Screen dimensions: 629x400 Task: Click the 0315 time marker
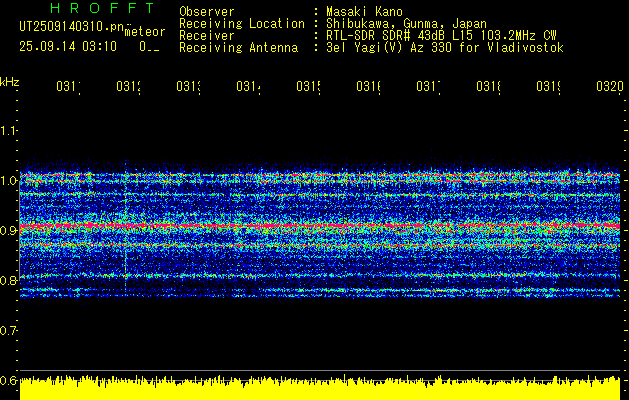point(308,87)
